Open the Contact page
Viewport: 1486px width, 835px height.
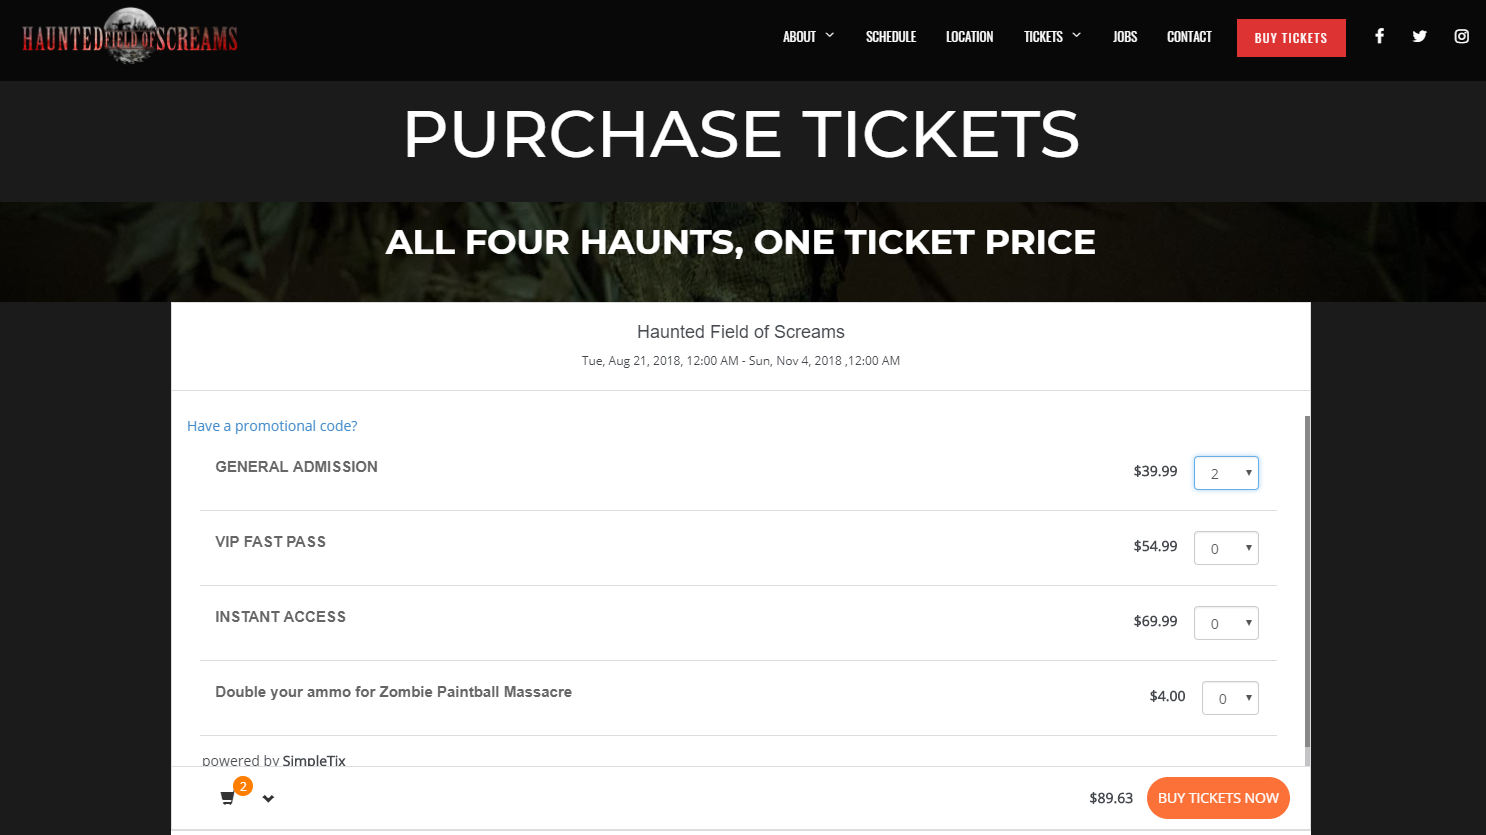click(1189, 37)
